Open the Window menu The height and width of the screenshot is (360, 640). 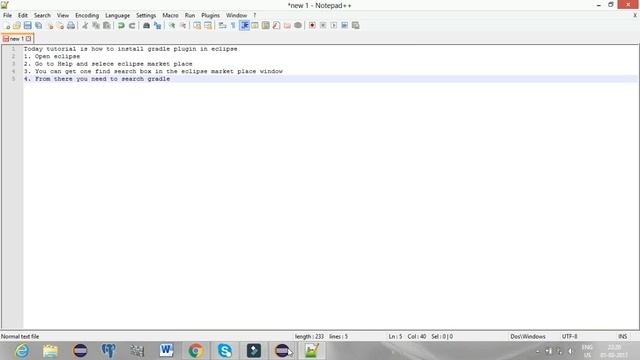[x=236, y=16]
